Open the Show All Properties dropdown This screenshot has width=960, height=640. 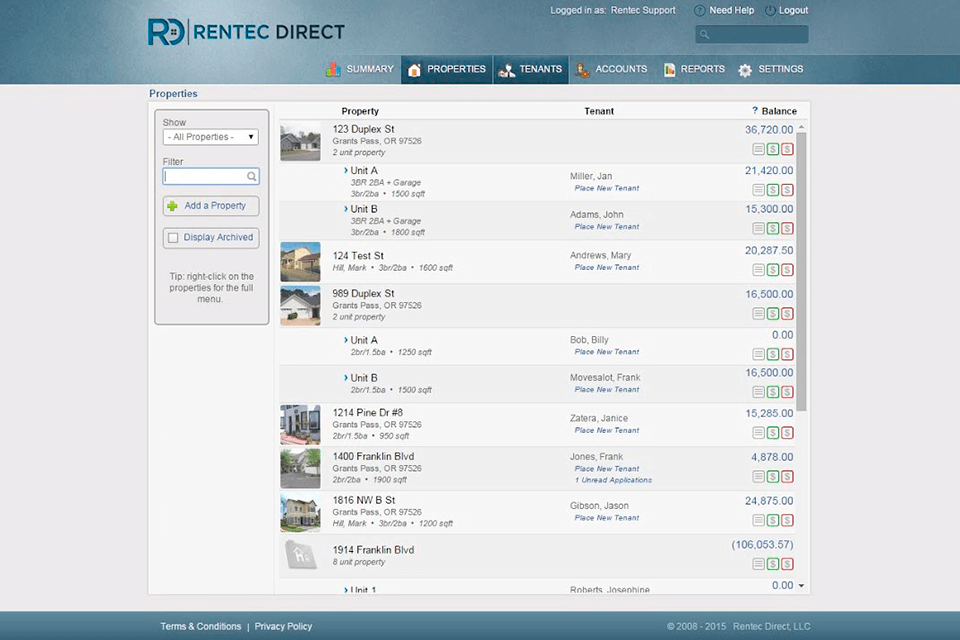(x=211, y=137)
